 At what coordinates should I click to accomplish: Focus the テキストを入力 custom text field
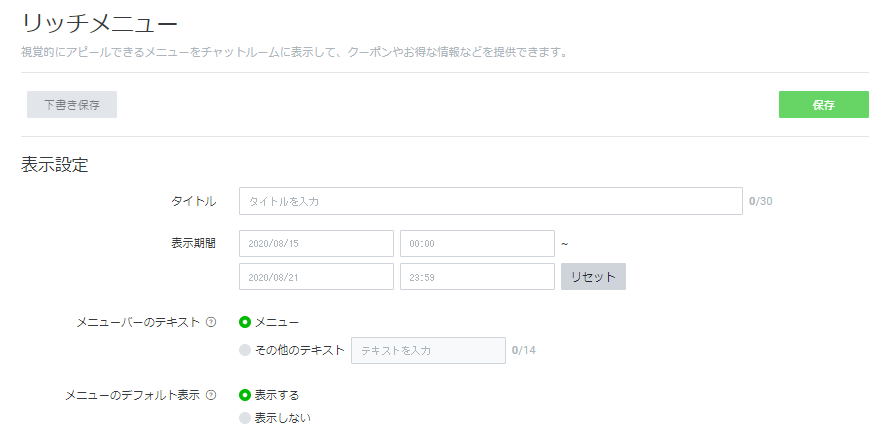click(x=428, y=350)
